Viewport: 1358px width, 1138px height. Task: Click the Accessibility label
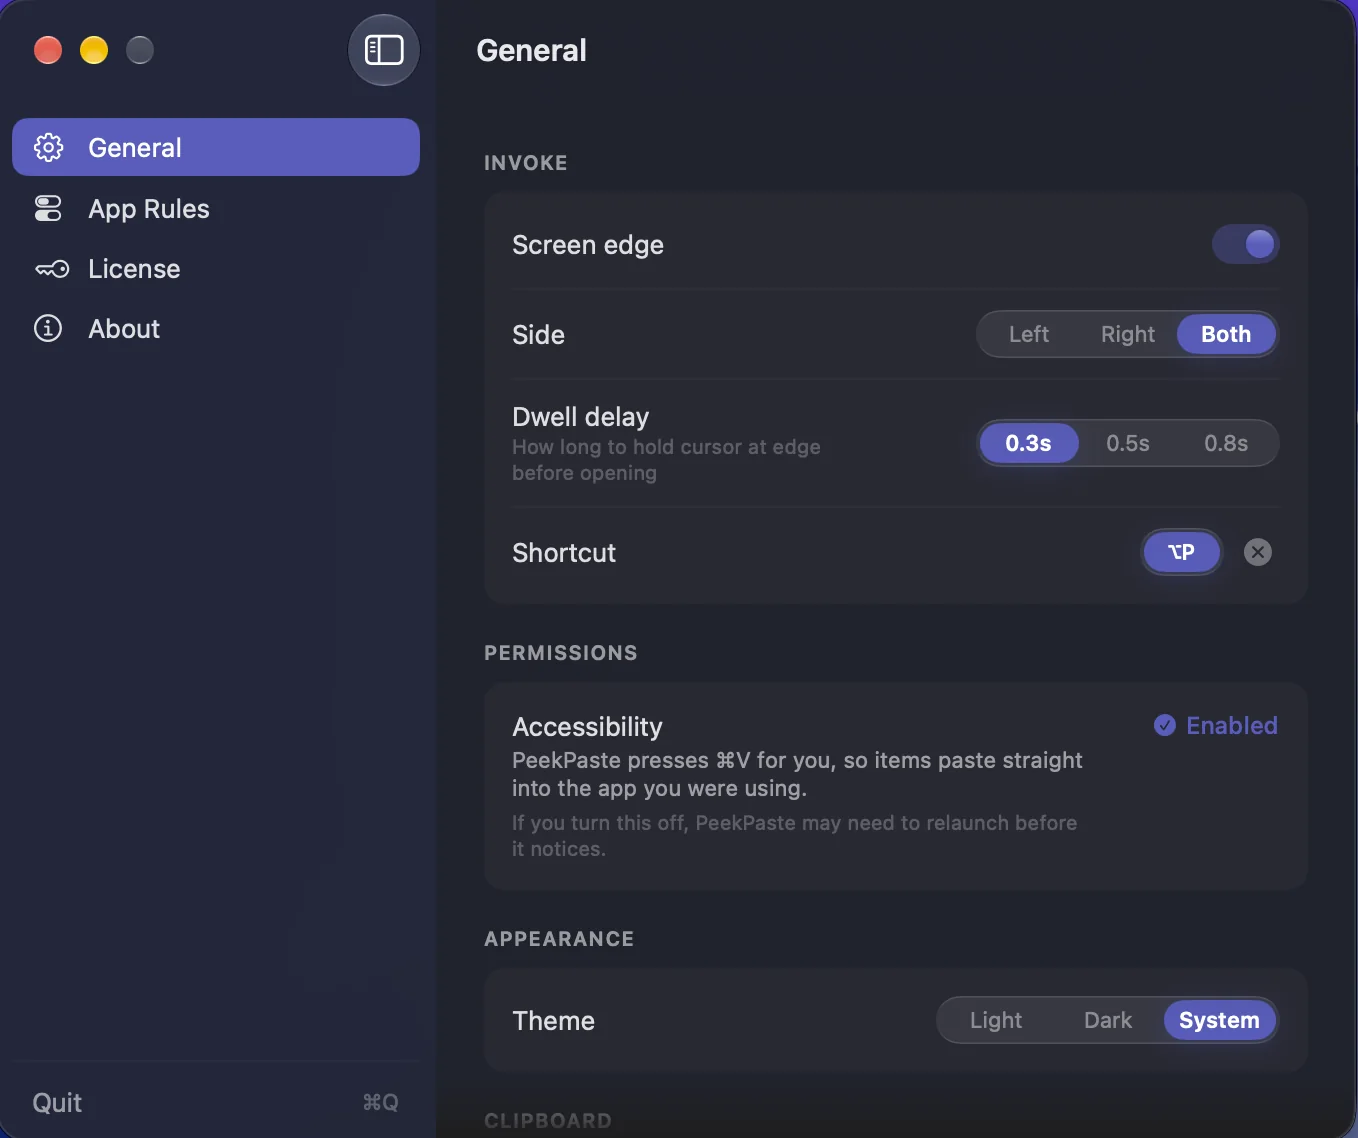click(587, 727)
